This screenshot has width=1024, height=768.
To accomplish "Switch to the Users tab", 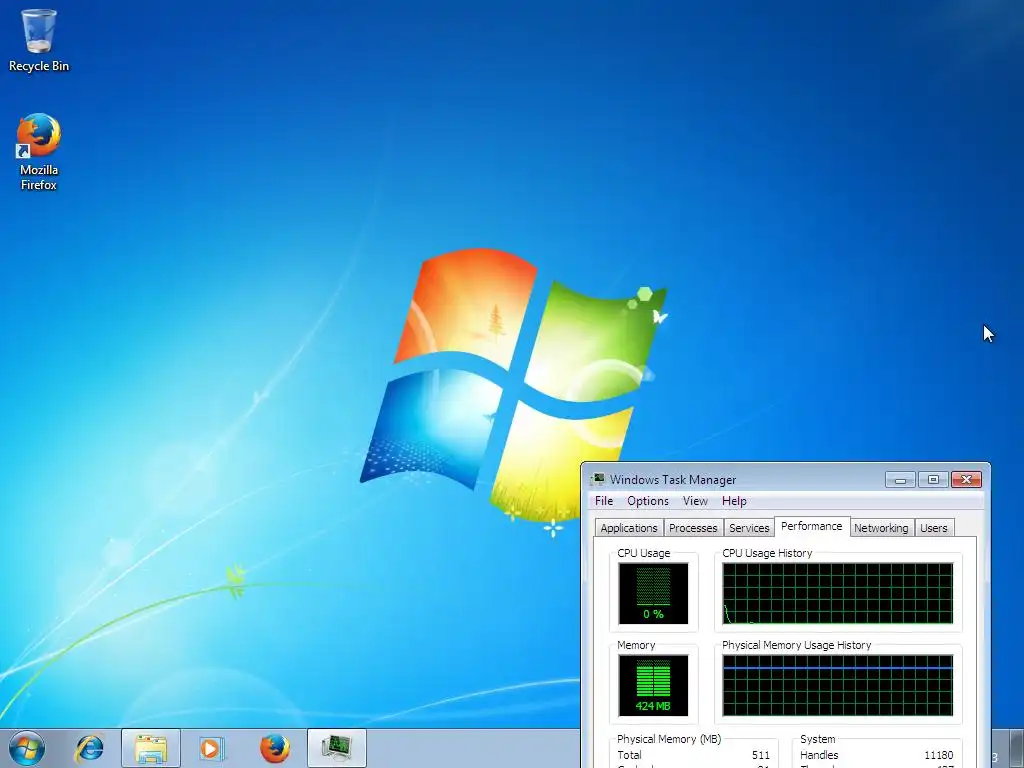I will click(x=934, y=528).
